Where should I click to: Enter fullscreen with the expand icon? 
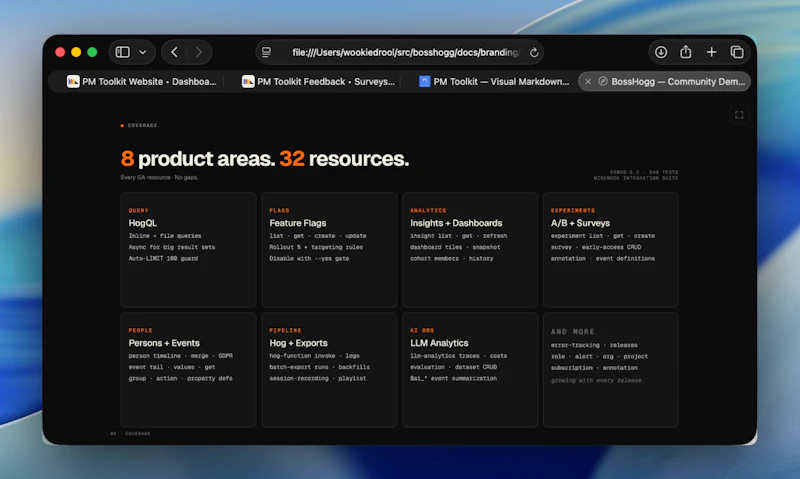point(739,115)
